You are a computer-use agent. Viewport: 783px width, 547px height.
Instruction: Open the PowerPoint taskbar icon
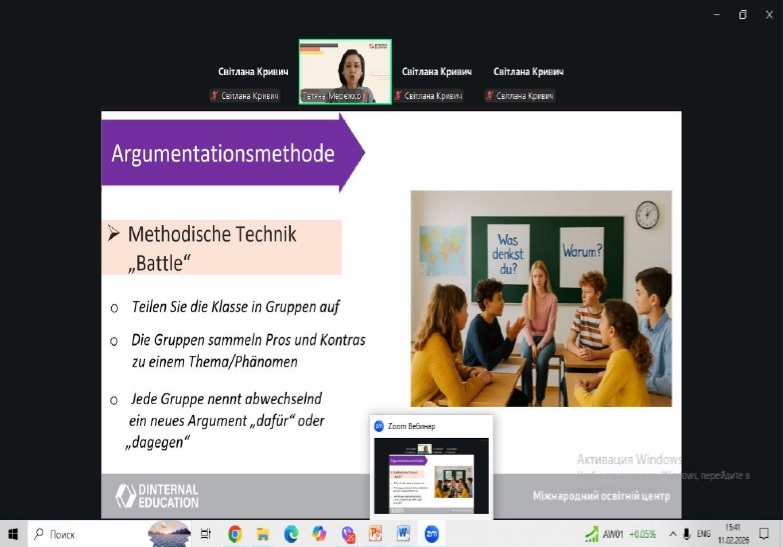(376, 534)
